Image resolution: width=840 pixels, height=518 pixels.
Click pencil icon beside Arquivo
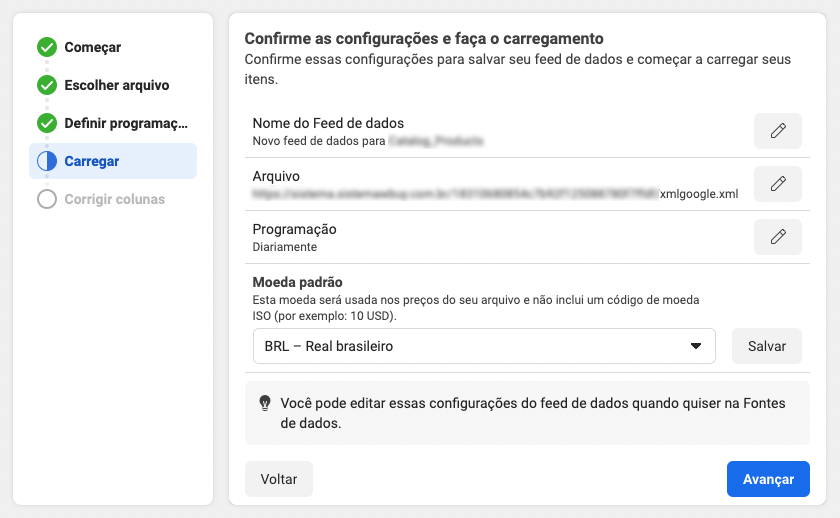pyautogui.click(x=777, y=184)
